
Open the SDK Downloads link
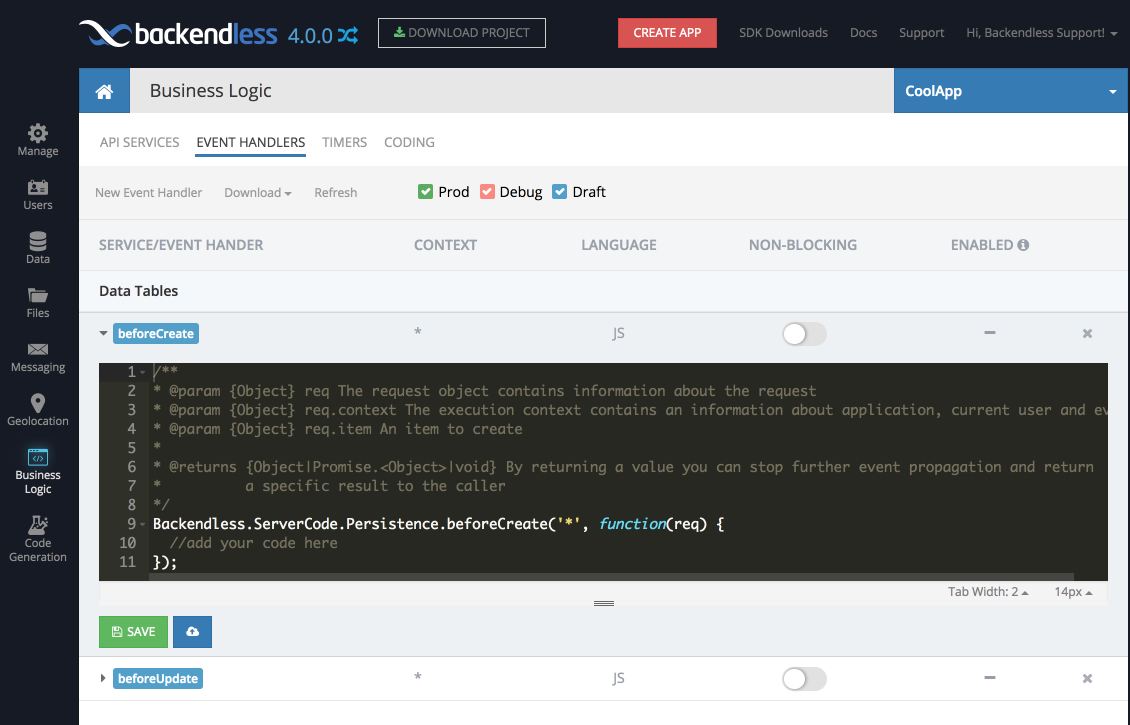coord(783,33)
